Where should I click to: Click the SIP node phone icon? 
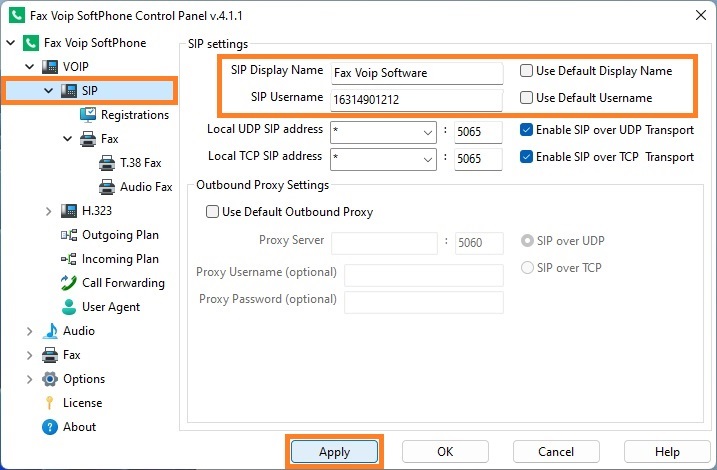pos(69,91)
